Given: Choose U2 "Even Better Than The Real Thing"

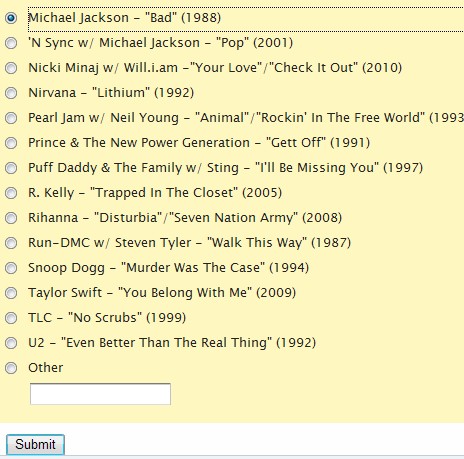Looking at the screenshot, I should click(x=11, y=343).
